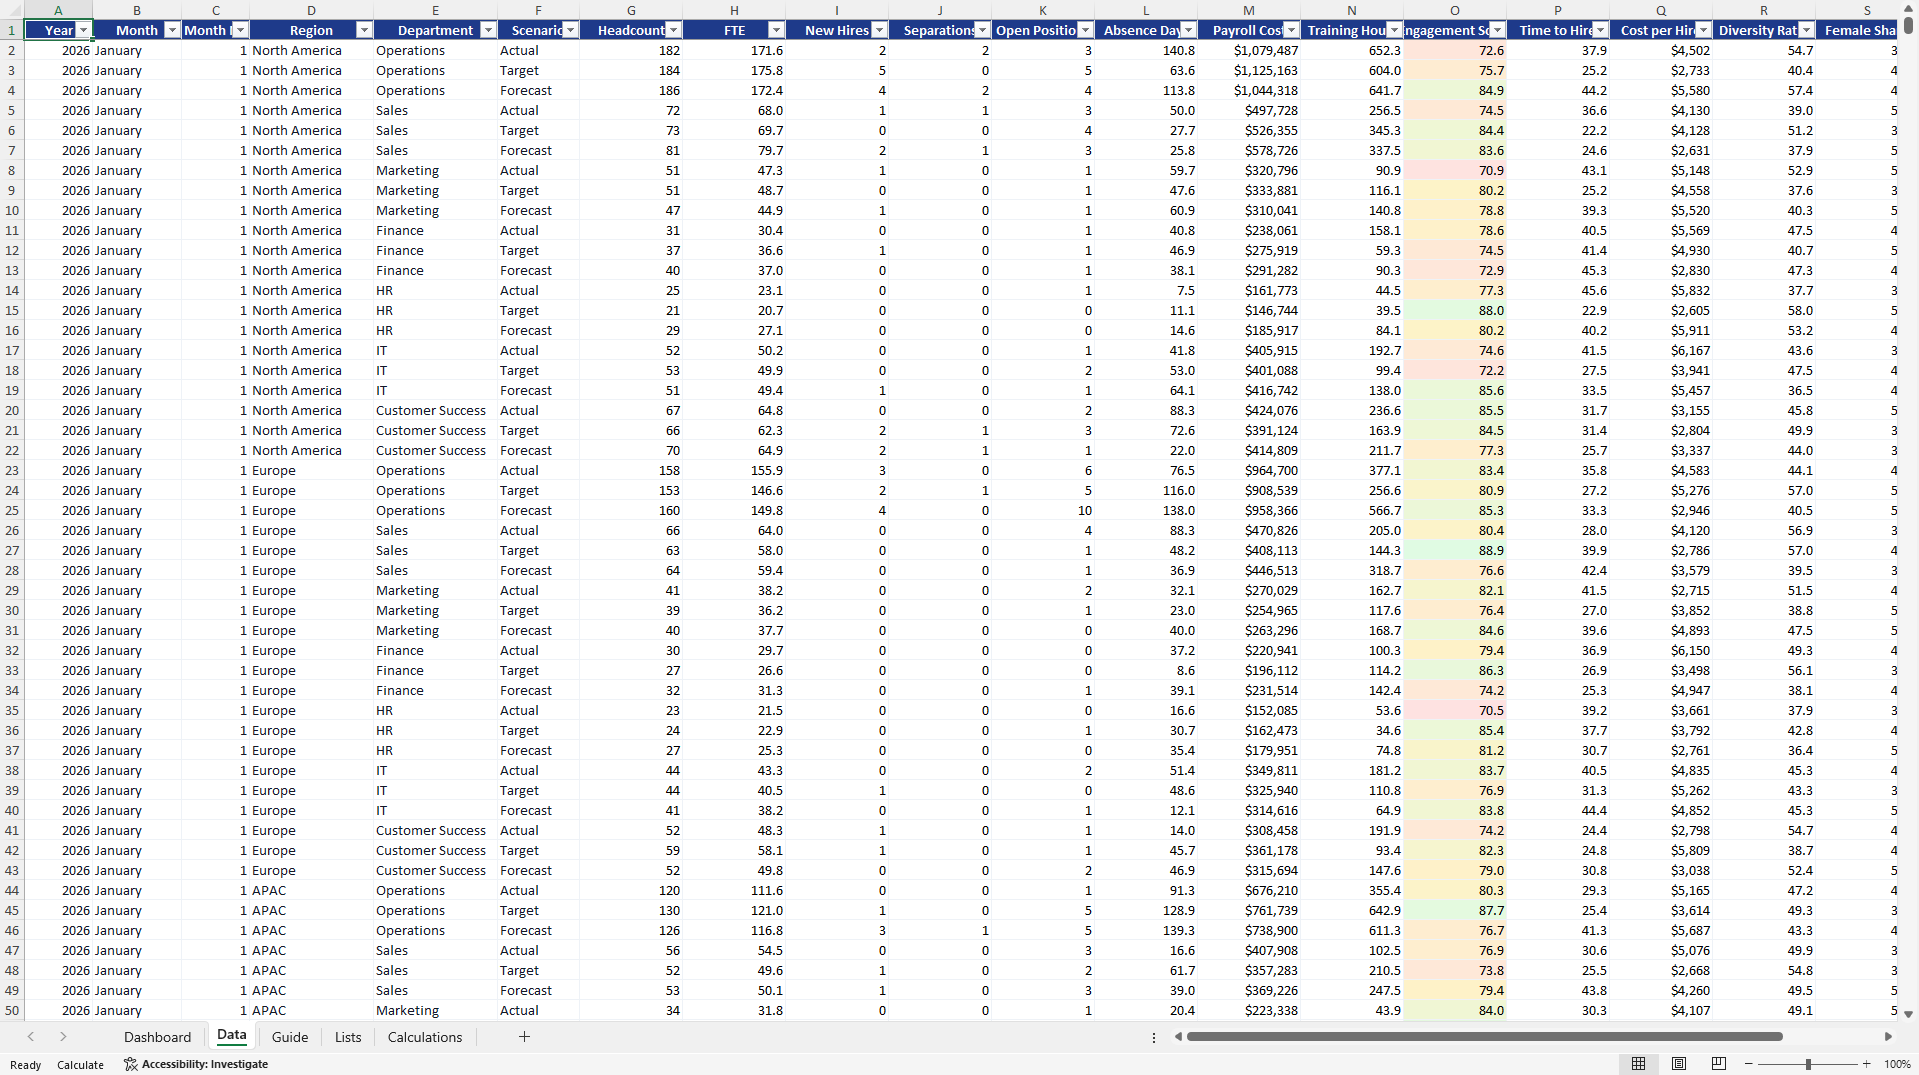Select column M header

point(1249,10)
